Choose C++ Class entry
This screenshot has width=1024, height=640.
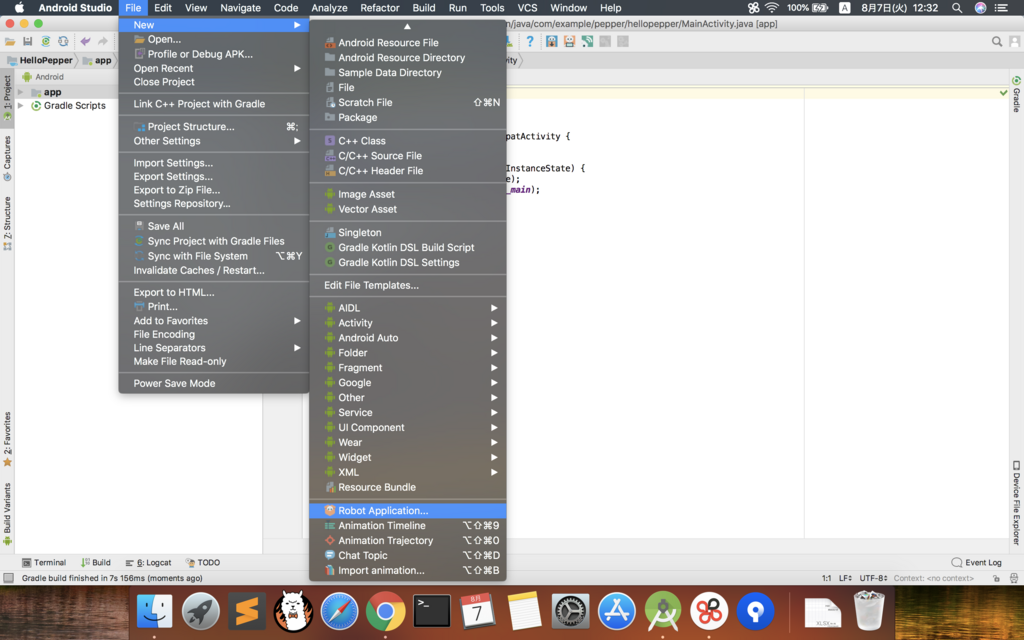(x=408, y=140)
